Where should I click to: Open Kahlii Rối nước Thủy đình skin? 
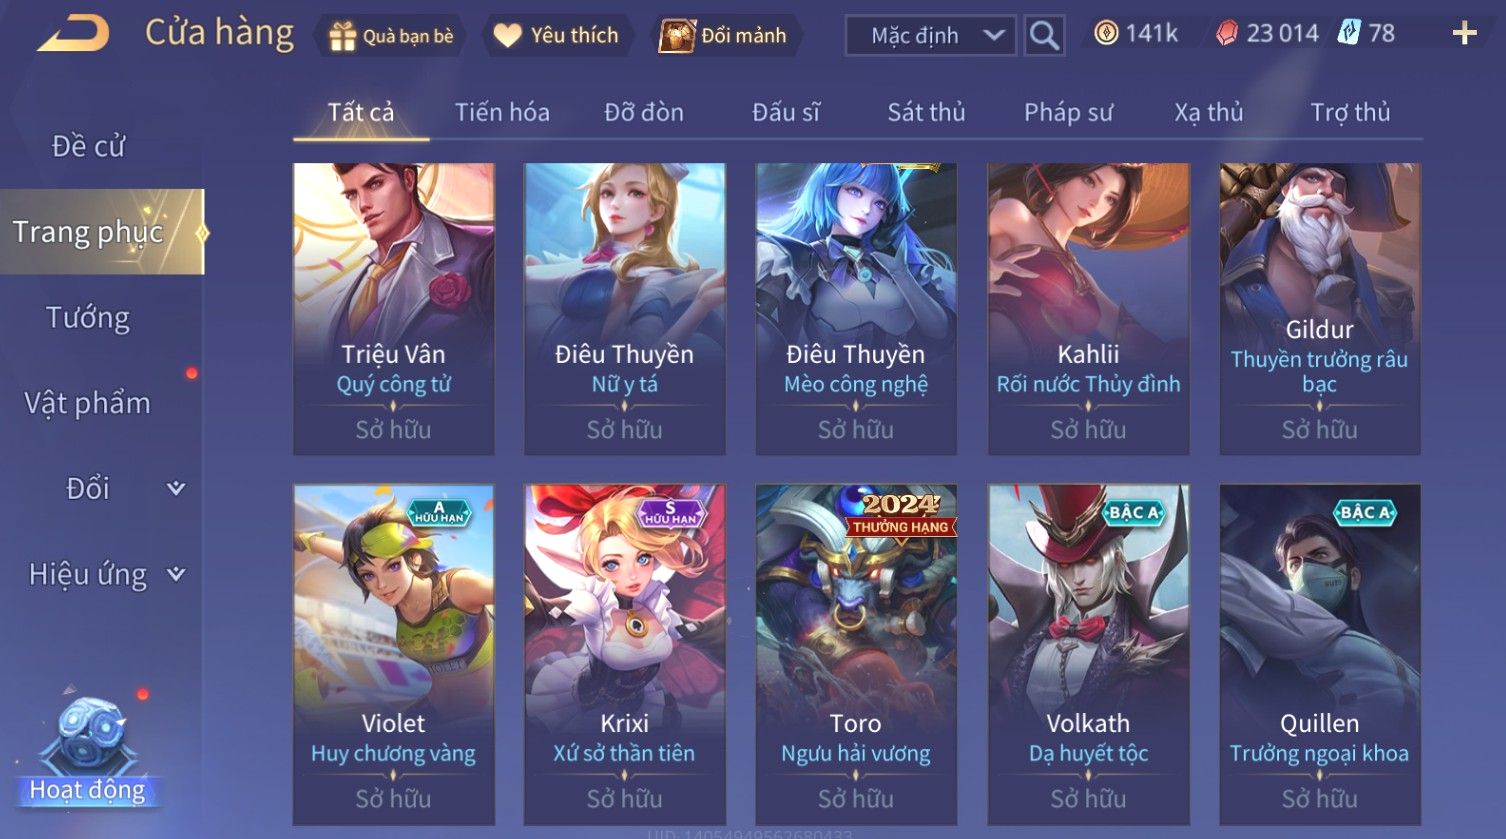click(x=1088, y=309)
